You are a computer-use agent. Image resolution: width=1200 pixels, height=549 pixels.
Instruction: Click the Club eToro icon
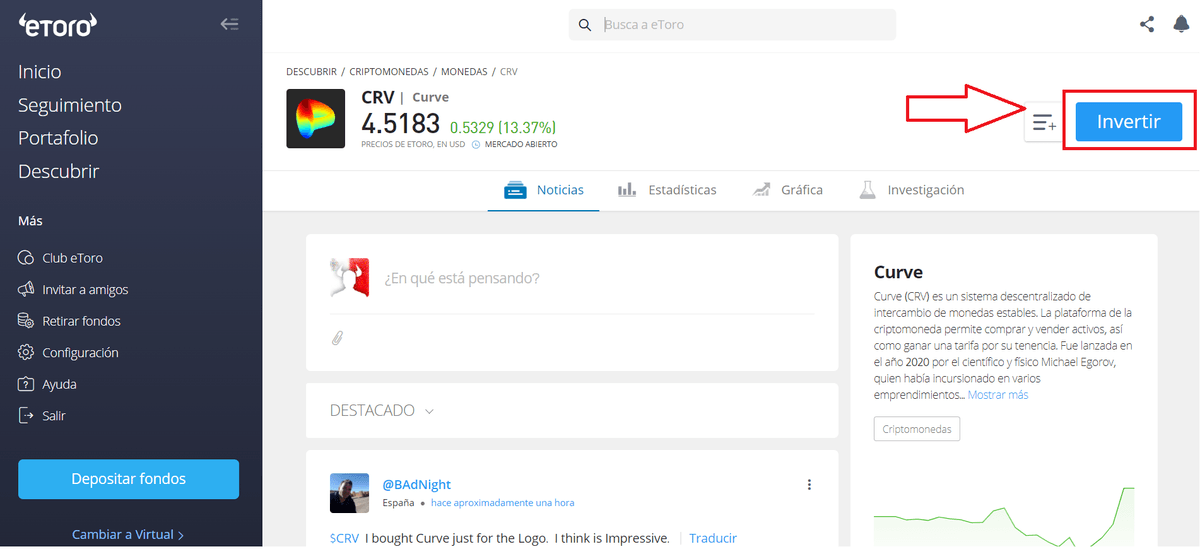(26, 258)
